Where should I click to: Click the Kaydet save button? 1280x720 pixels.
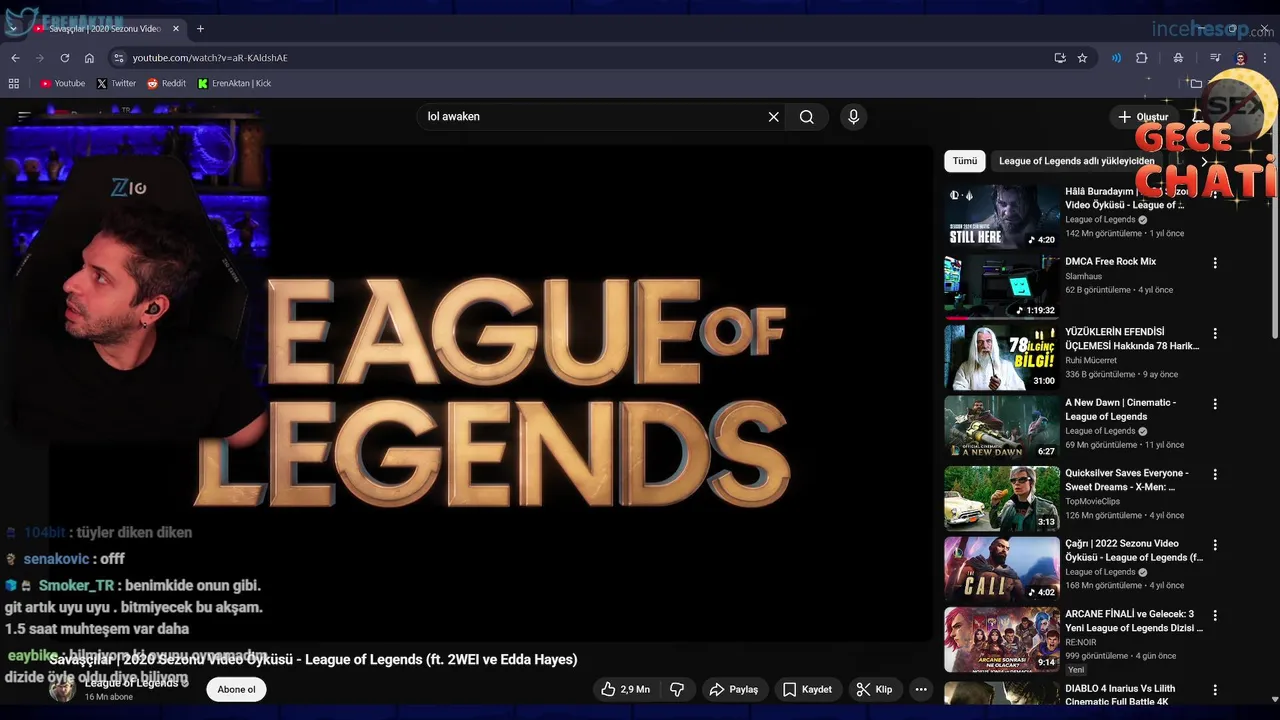pos(807,689)
